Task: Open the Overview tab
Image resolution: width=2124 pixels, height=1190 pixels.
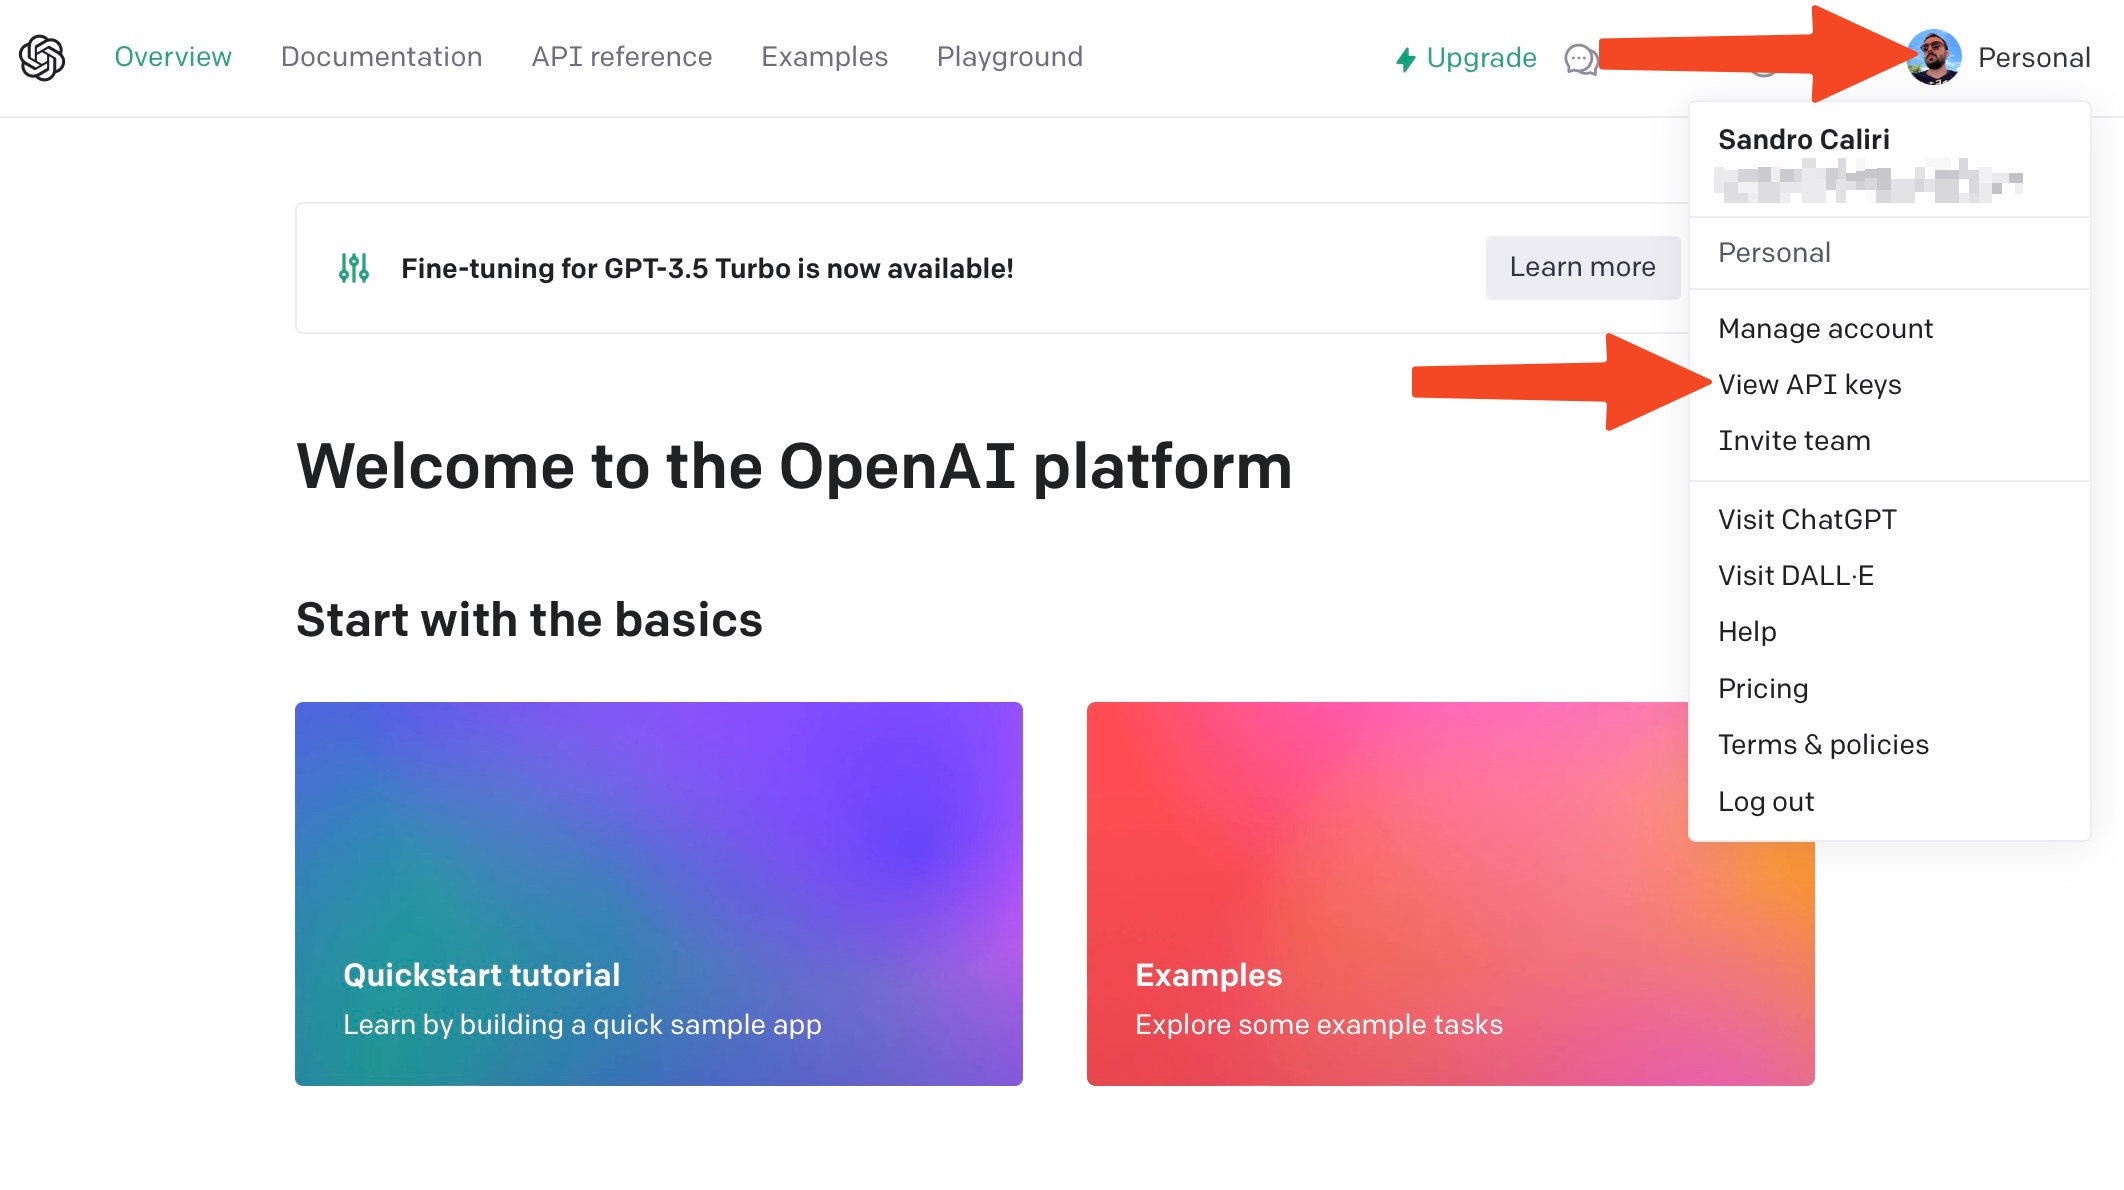Action: point(173,57)
